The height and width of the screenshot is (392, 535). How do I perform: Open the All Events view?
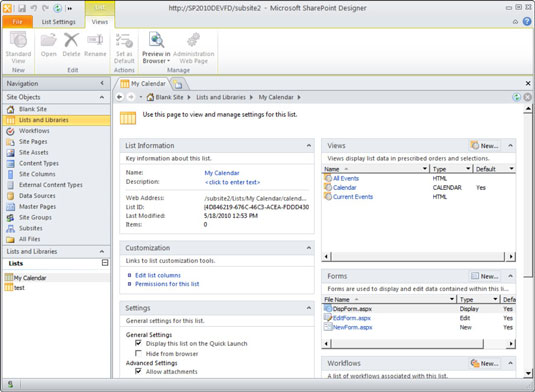click(346, 178)
